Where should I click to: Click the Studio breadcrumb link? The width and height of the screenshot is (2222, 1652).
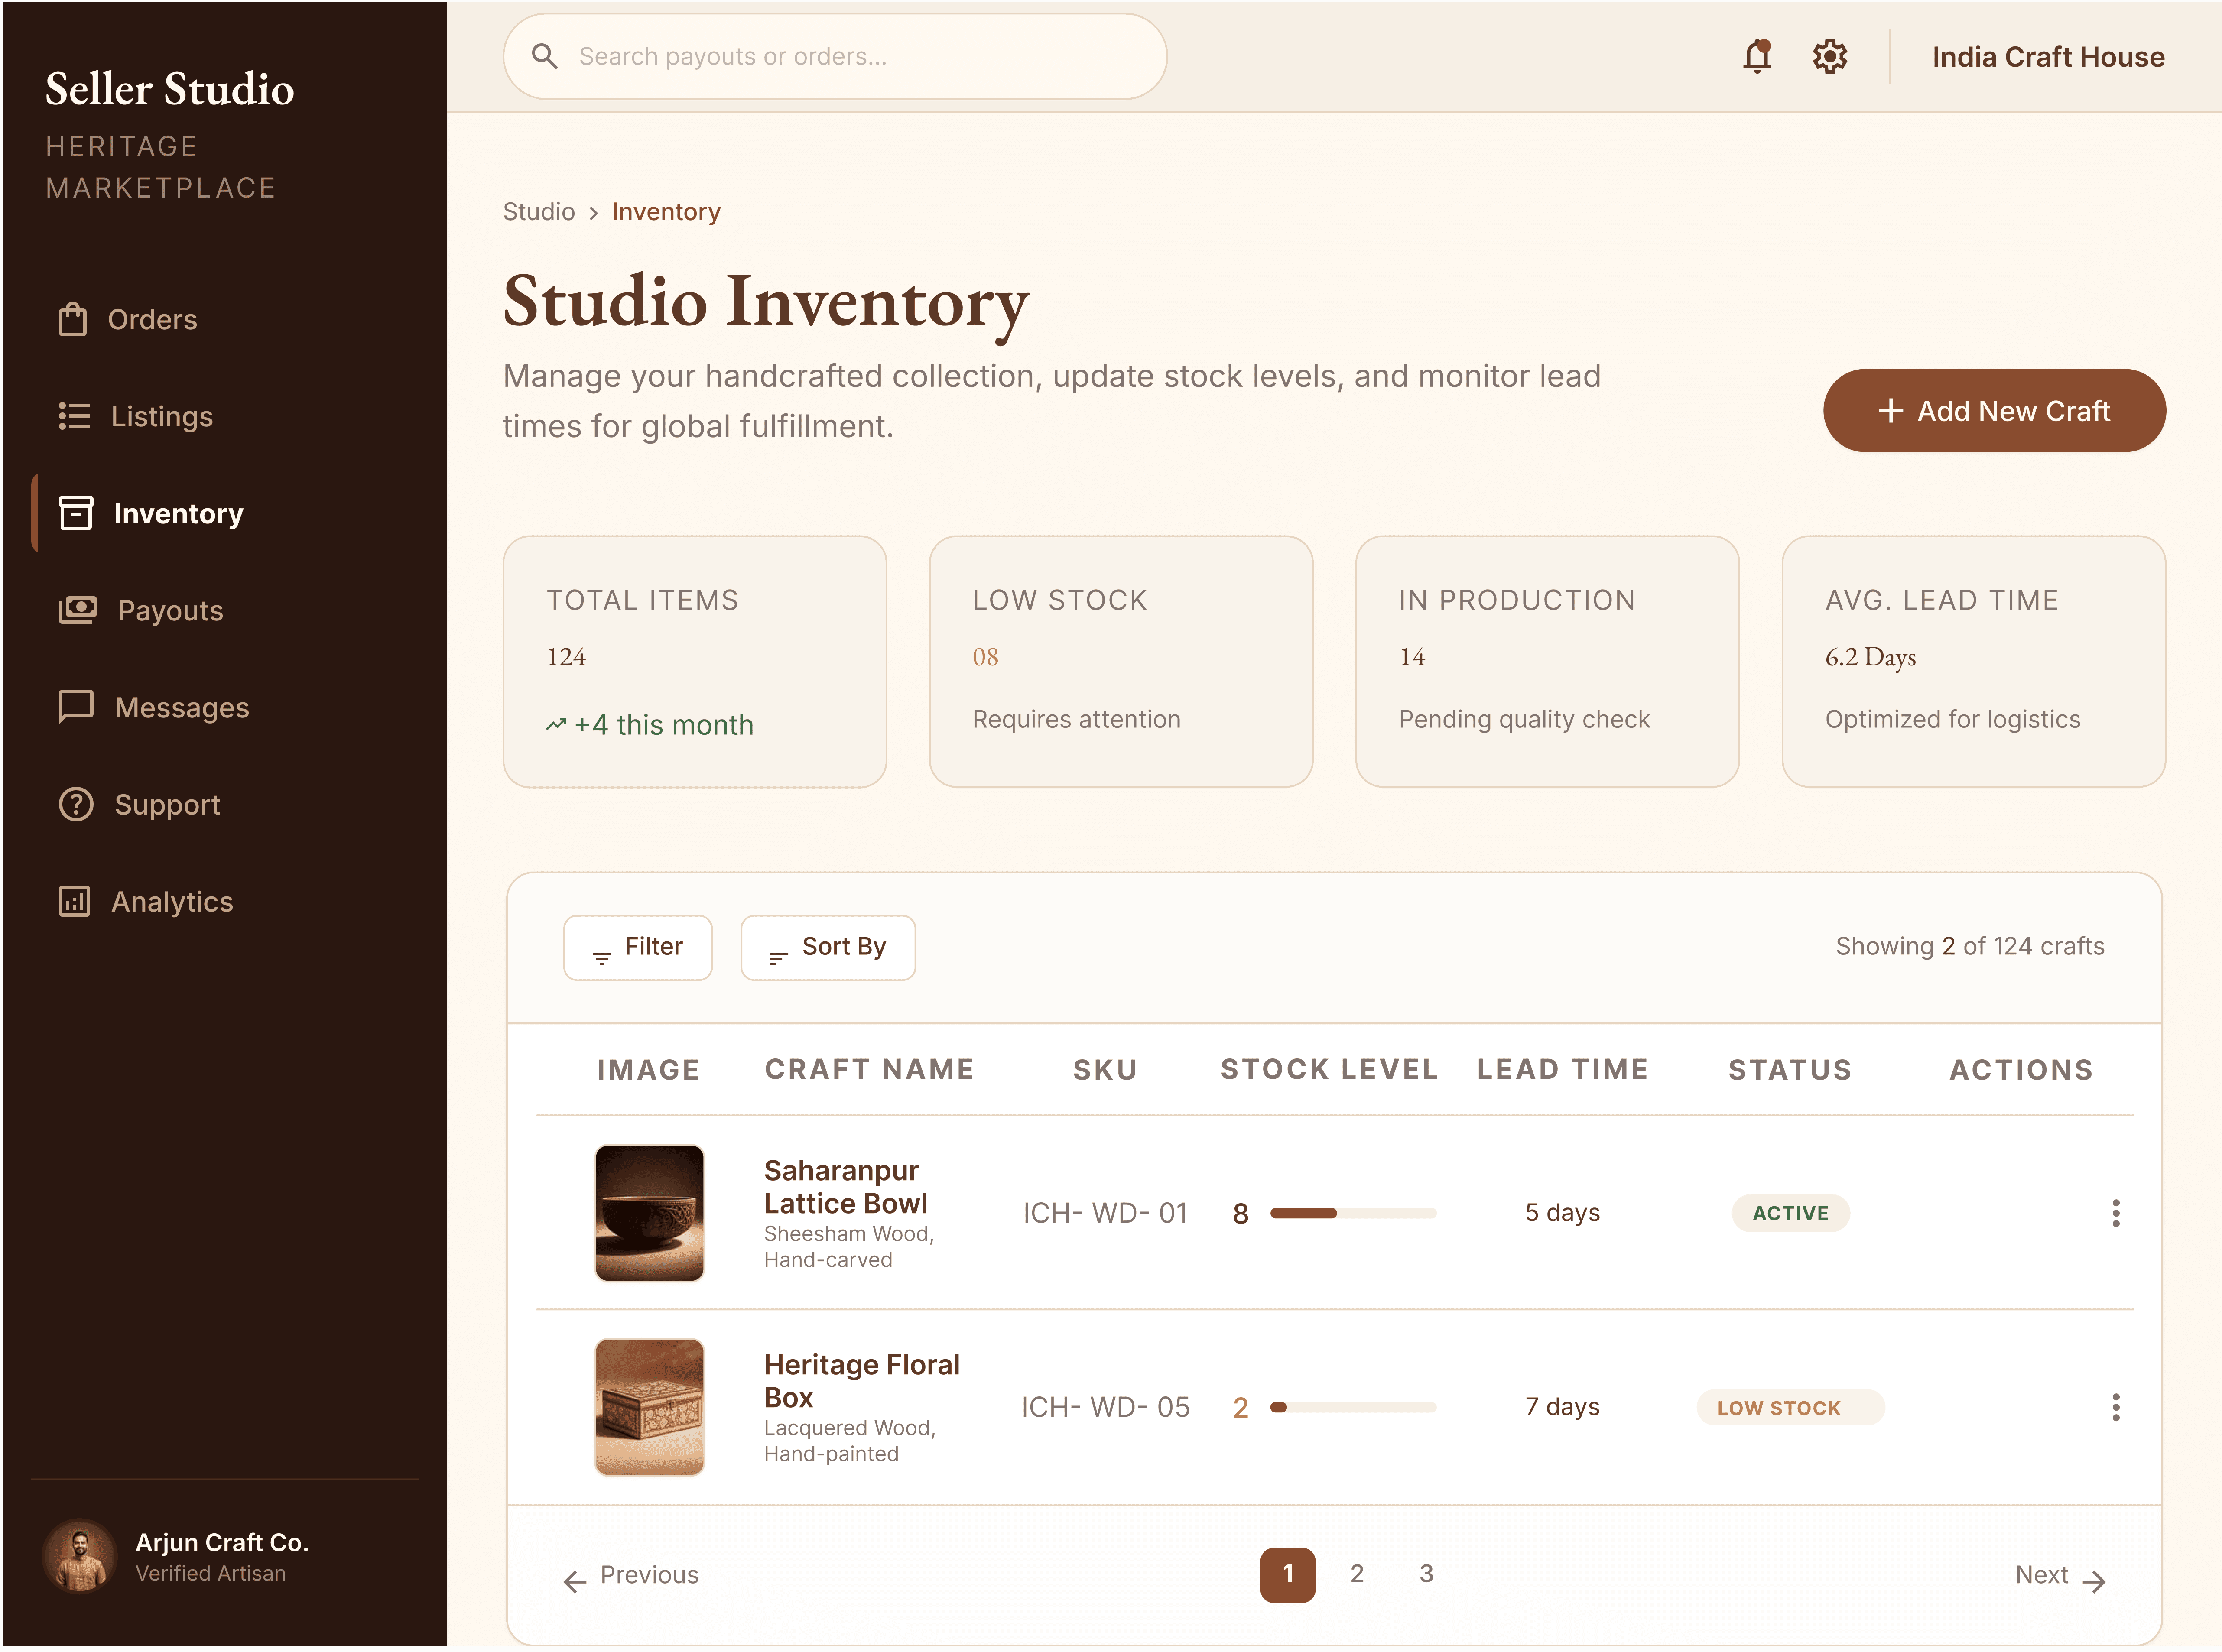click(x=539, y=212)
